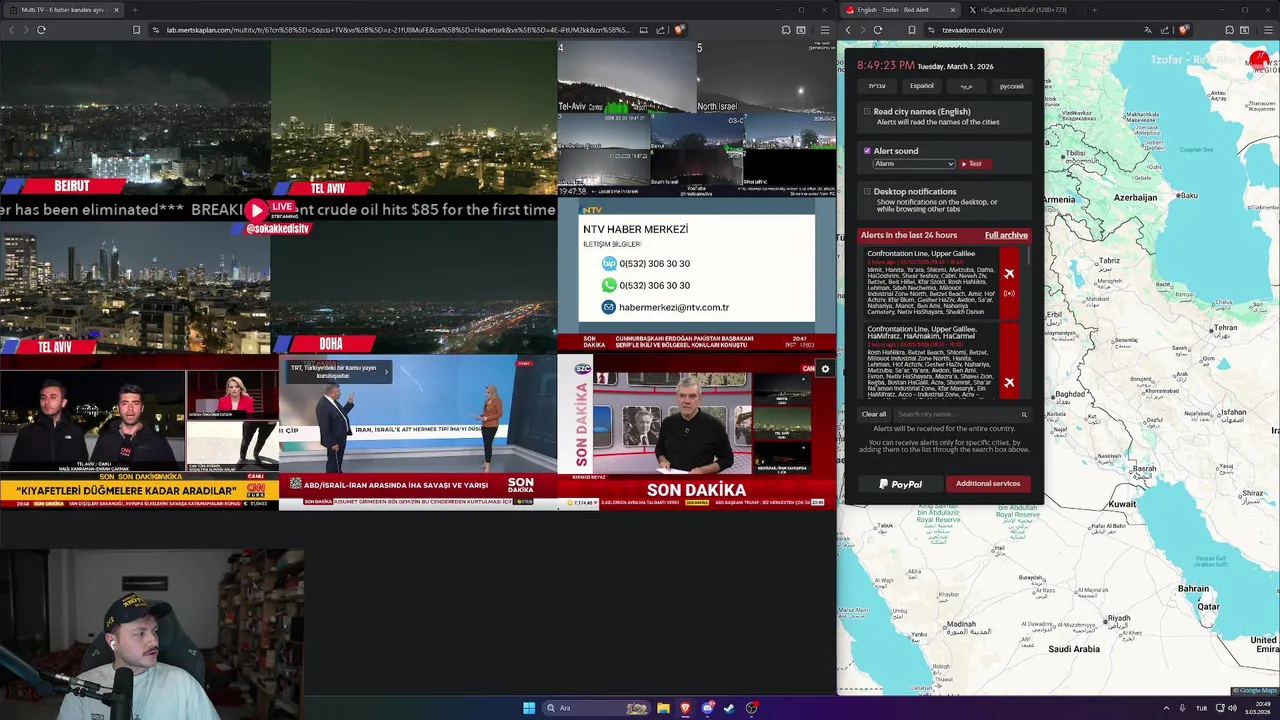Click the siren icon on first Confrontation Line alert
The width and height of the screenshot is (1280, 720).
click(1009, 294)
